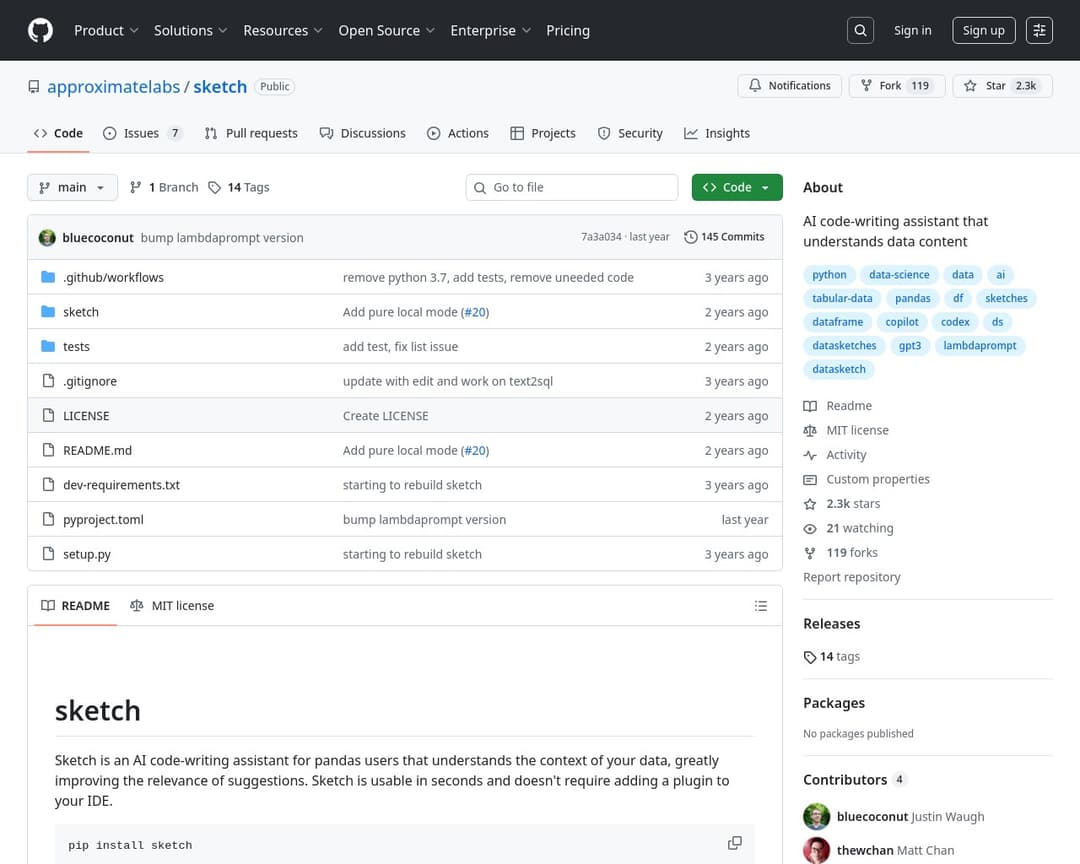Select the pandas topic tag
This screenshot has height=864, width=1080.
click(x=912, y=298)
